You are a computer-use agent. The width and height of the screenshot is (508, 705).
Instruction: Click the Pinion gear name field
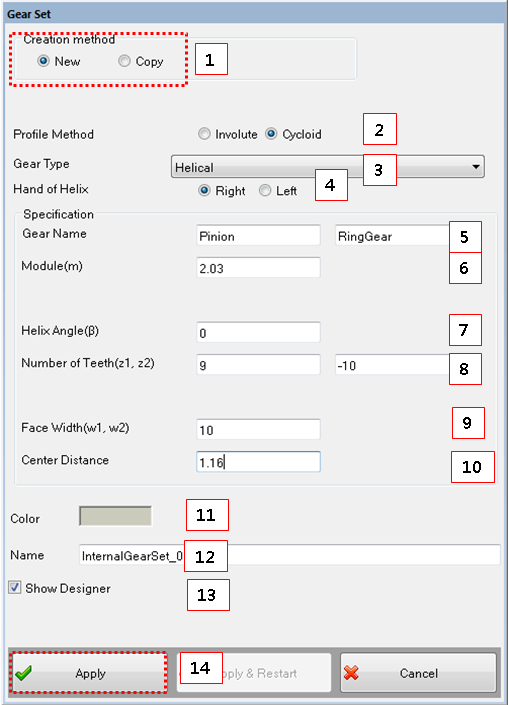[258, 236]
